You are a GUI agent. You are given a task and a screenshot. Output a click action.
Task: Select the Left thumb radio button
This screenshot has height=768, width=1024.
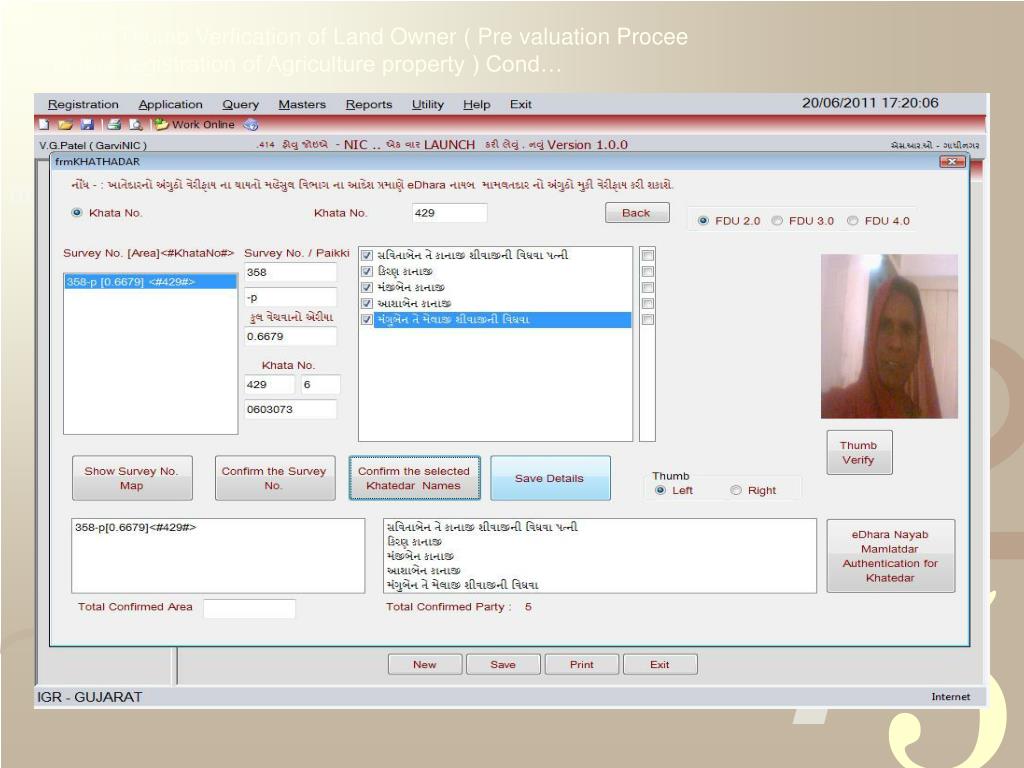point(660,490)
